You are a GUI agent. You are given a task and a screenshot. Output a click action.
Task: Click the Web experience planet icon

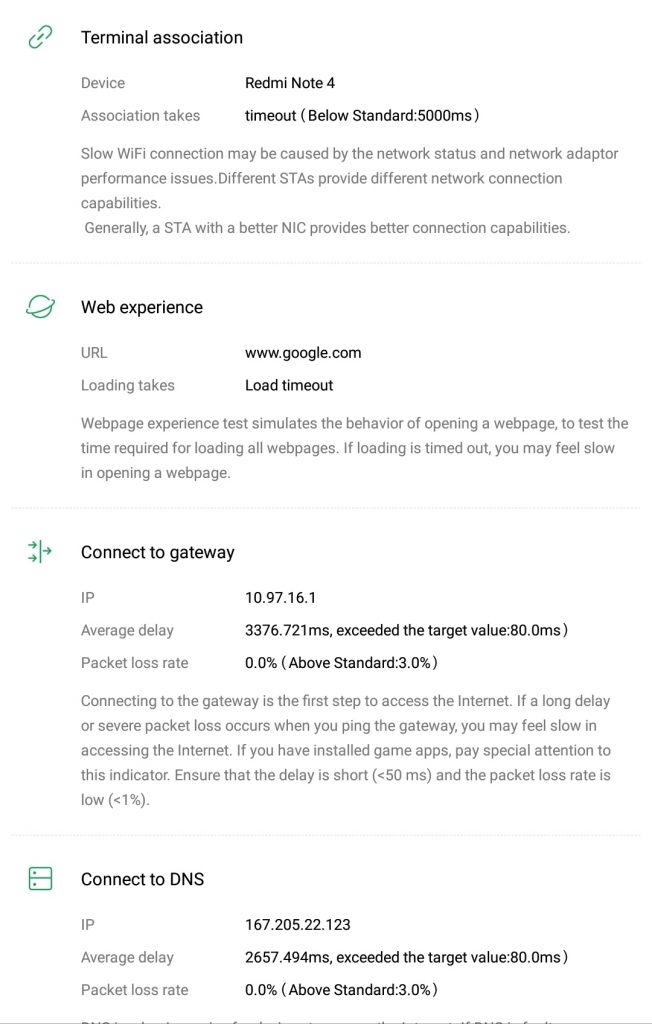tap(40, 308)
